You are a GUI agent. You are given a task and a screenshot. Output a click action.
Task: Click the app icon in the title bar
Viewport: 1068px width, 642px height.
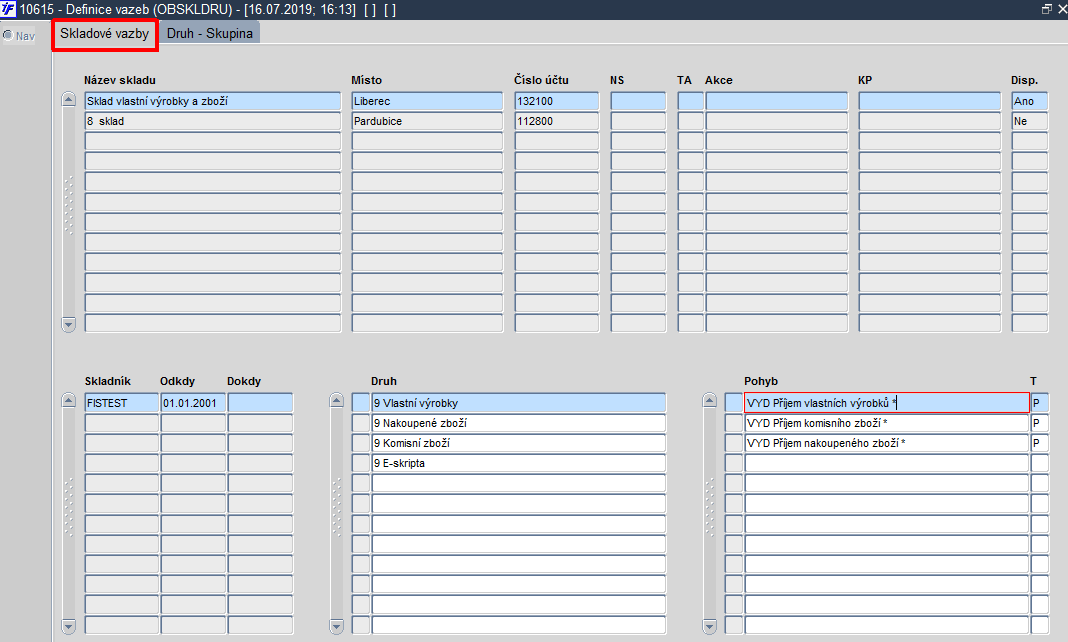8,9
